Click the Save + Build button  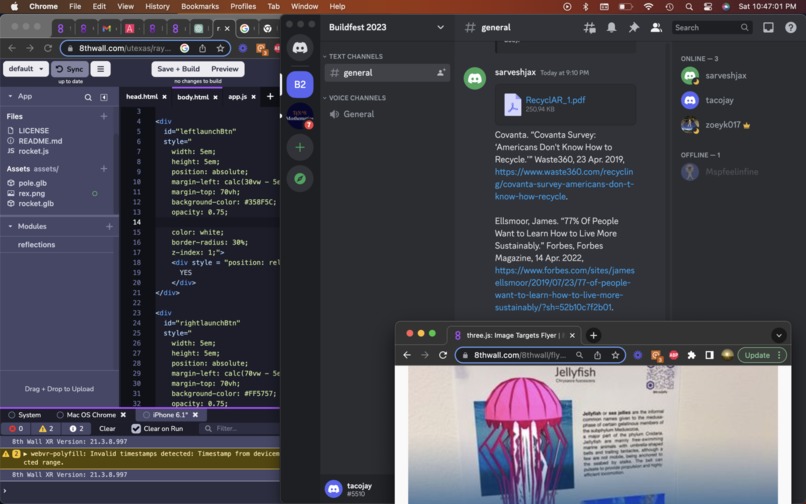coord(178,69)
